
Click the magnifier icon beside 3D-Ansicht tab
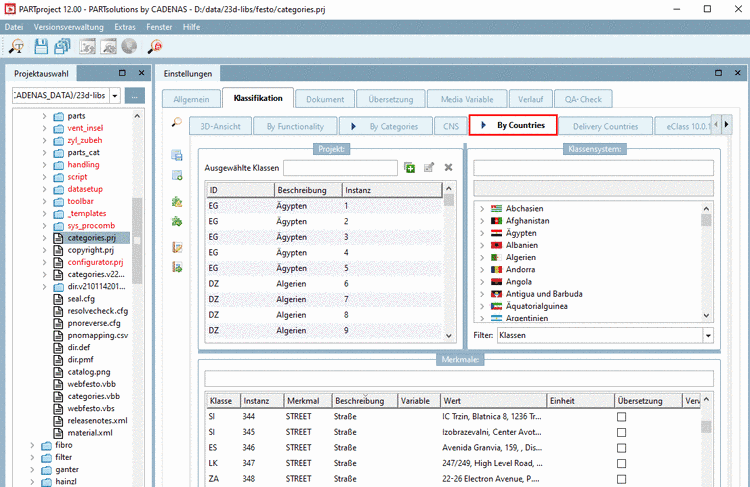pyautogui.click(x=177, y=124)
